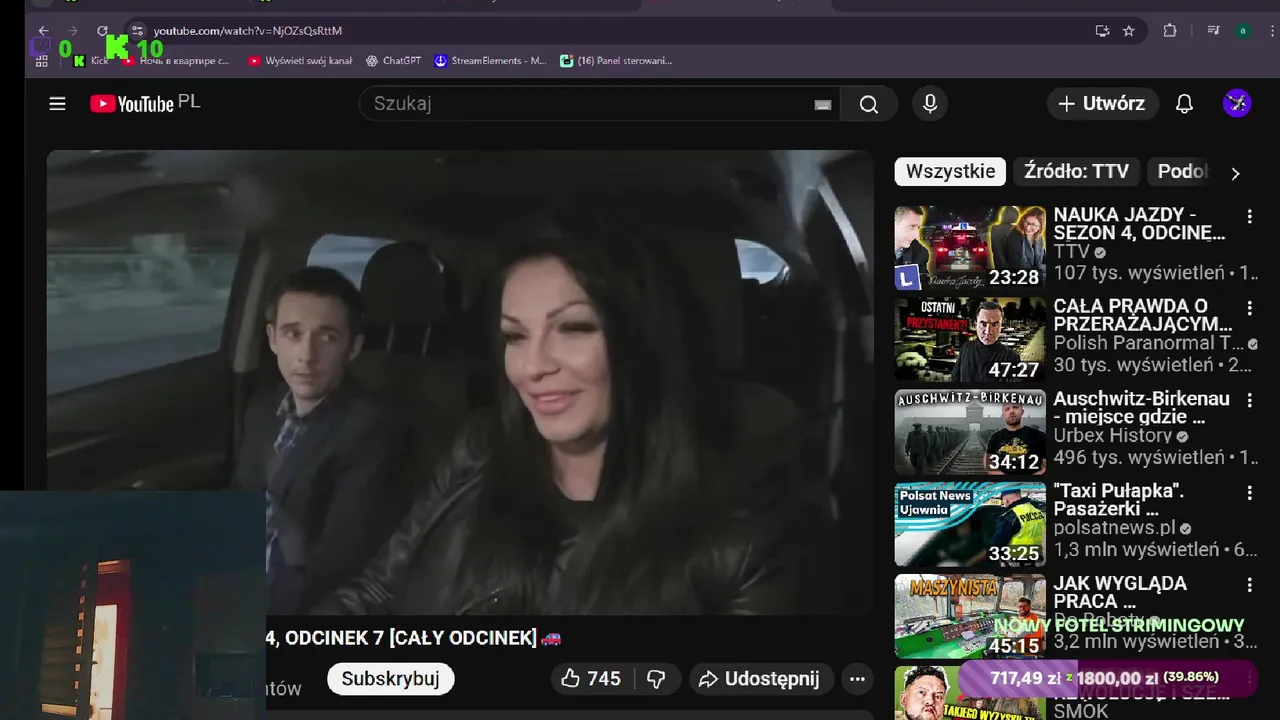Open the Polsat News 33:25 thumbnail
This screenshot has height=720, width=1280.
(970, 524)
